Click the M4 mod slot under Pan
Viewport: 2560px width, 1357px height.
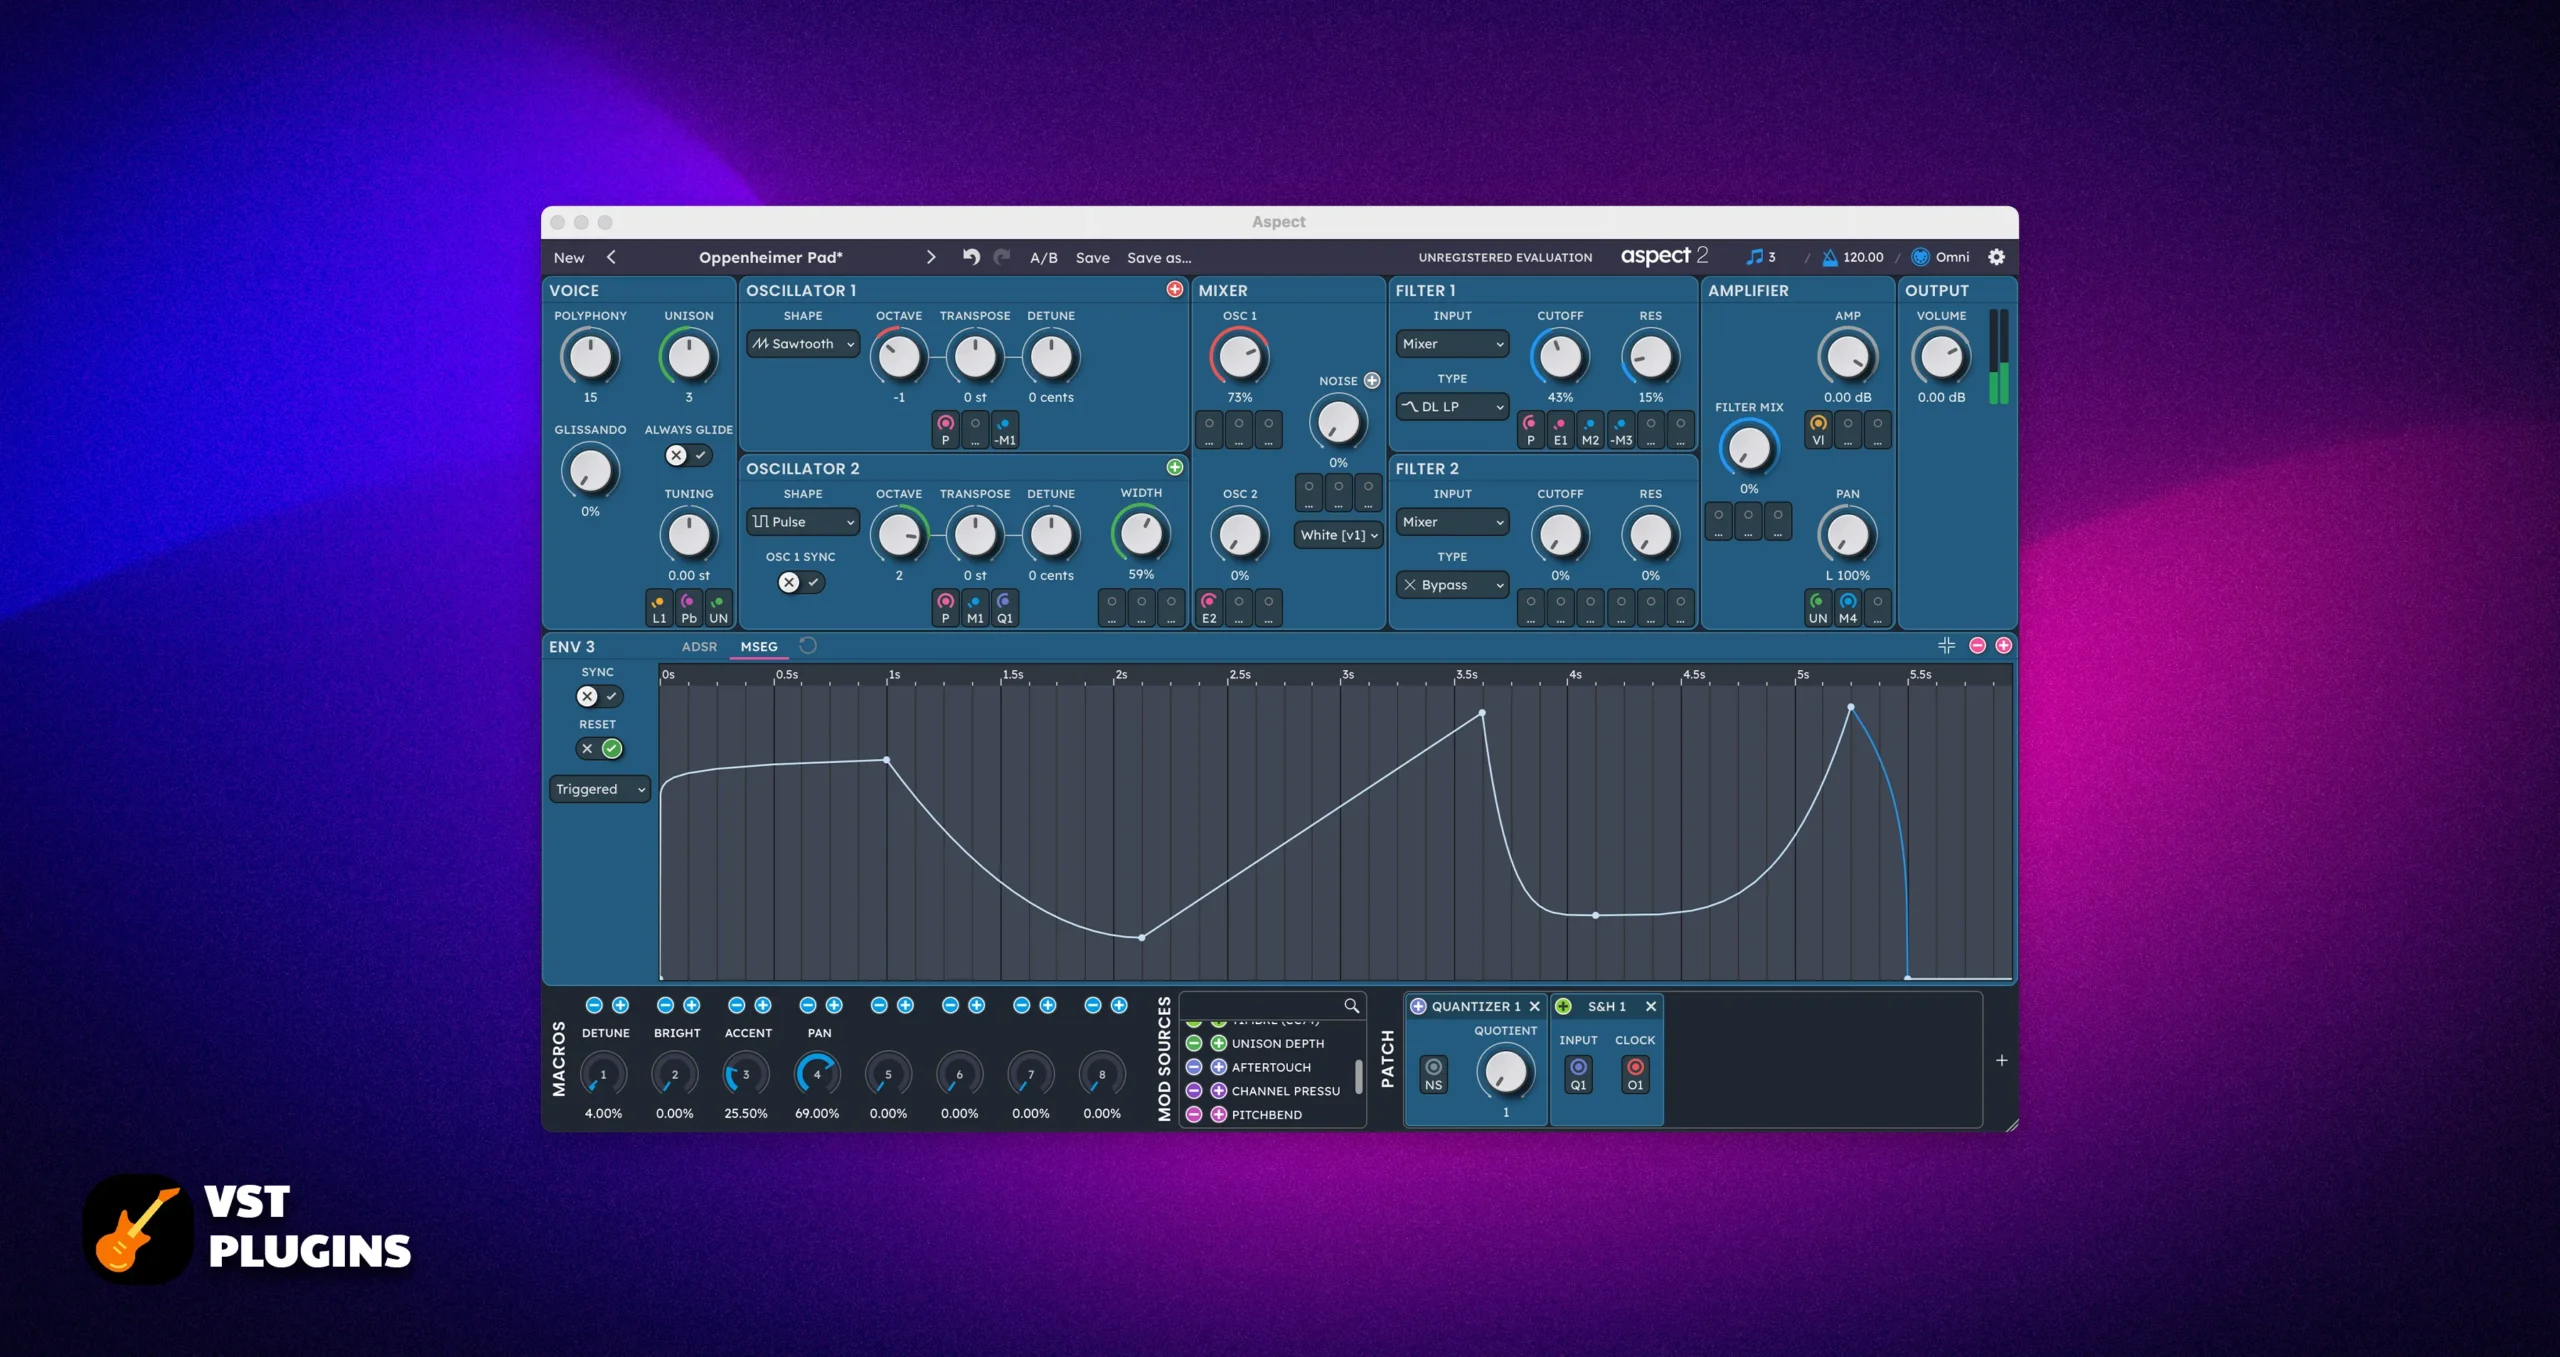[1847, 608]
